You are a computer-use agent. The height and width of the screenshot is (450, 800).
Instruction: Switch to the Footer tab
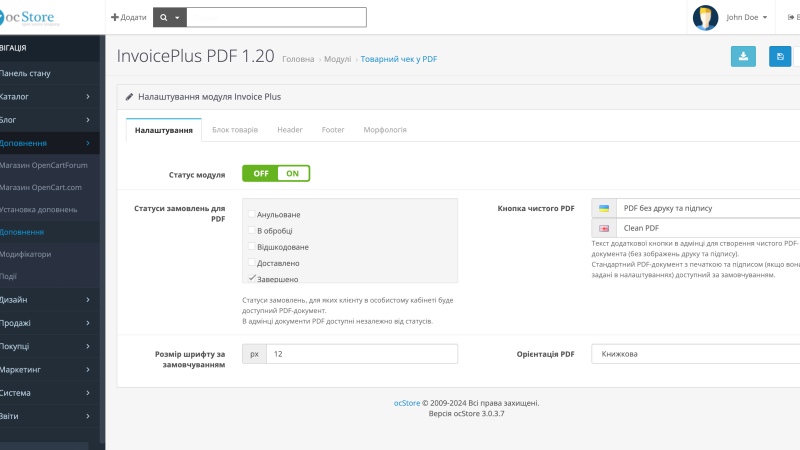[333, 130]
